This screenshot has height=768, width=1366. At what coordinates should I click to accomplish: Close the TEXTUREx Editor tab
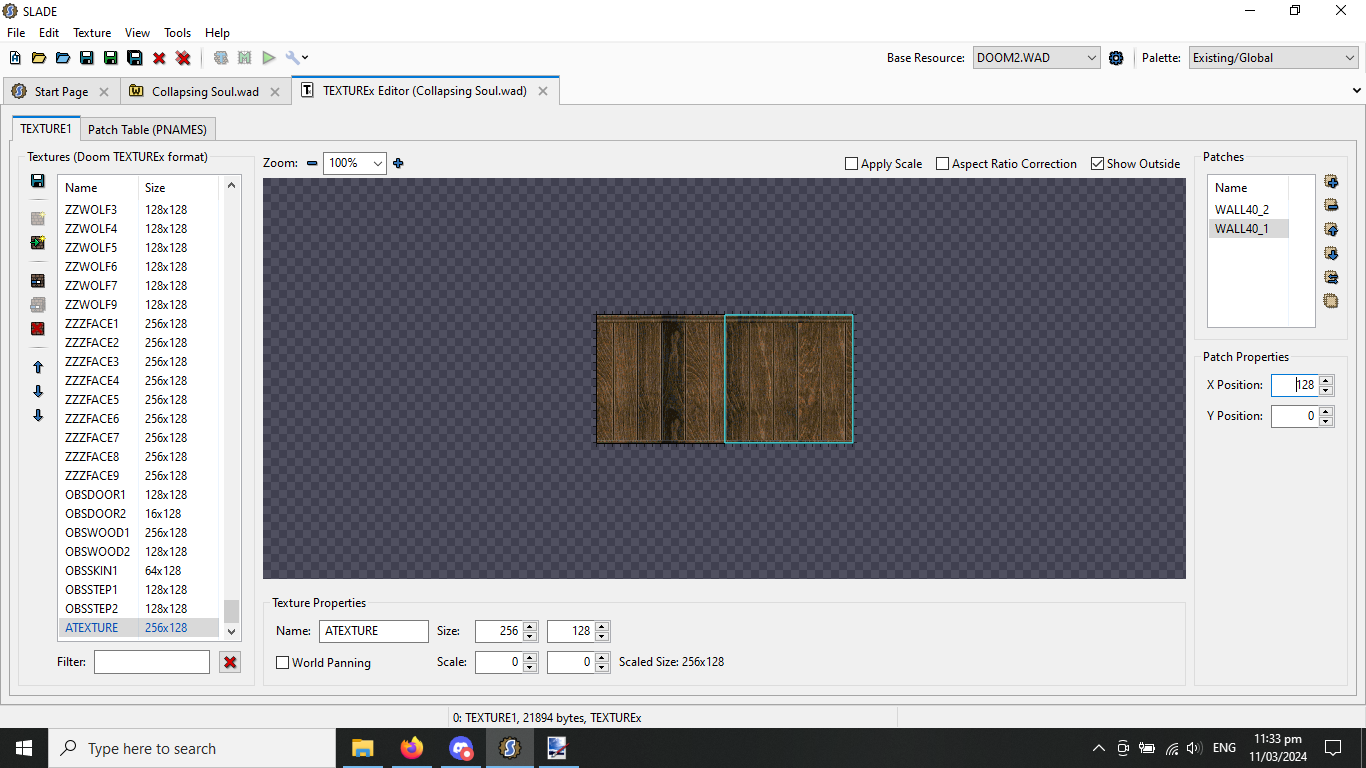(543, 91)
